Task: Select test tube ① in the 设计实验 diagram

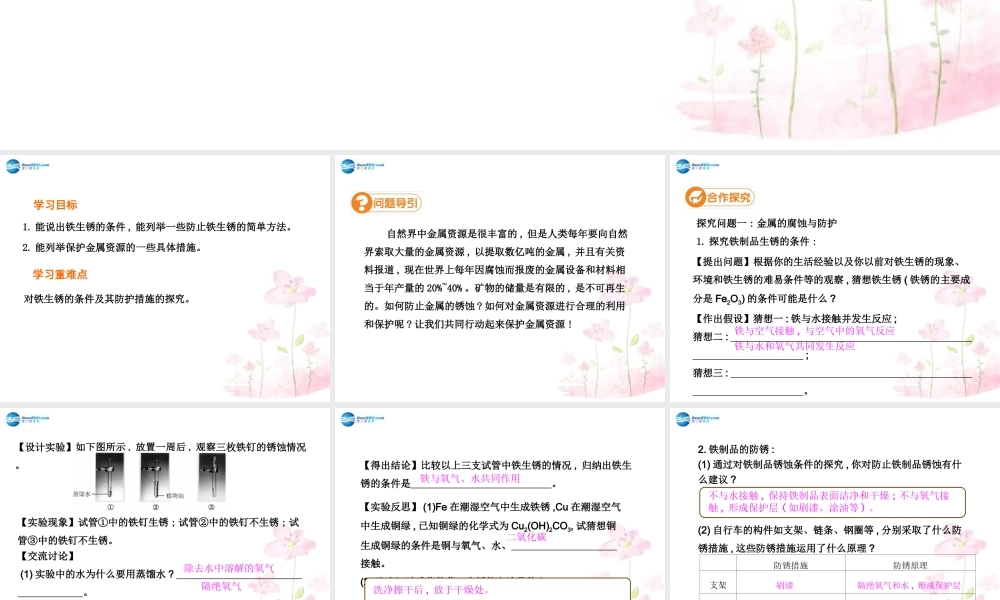Action: click(x=111, y=477)
